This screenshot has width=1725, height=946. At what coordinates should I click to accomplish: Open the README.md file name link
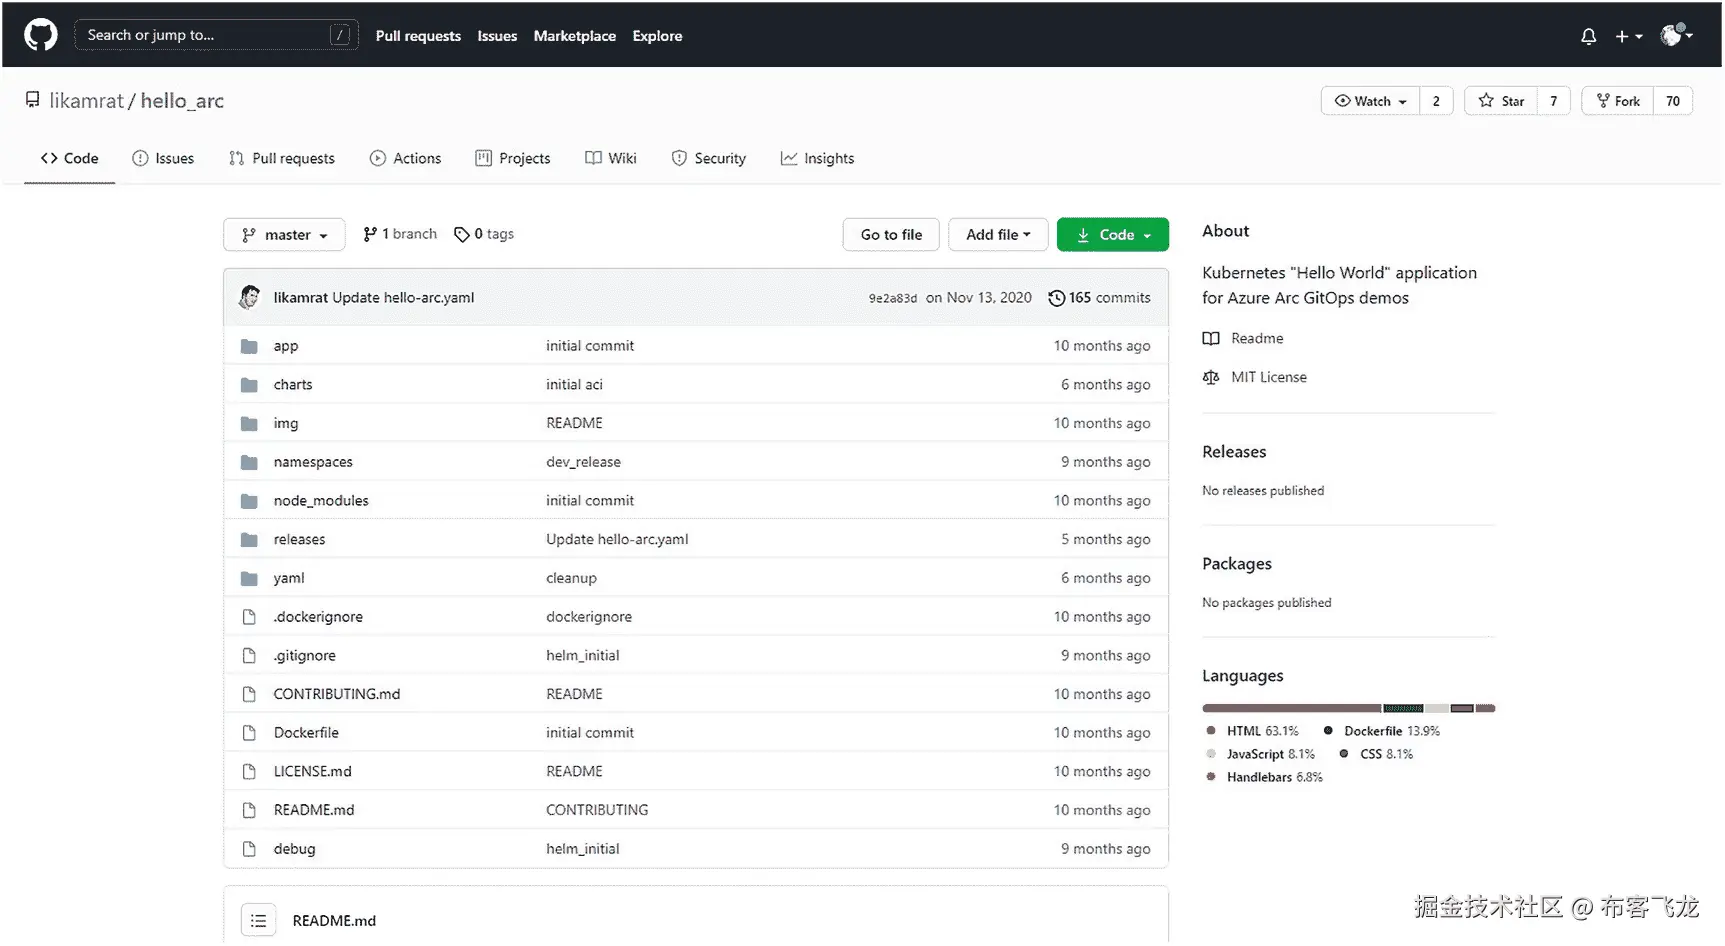point(314,810)
